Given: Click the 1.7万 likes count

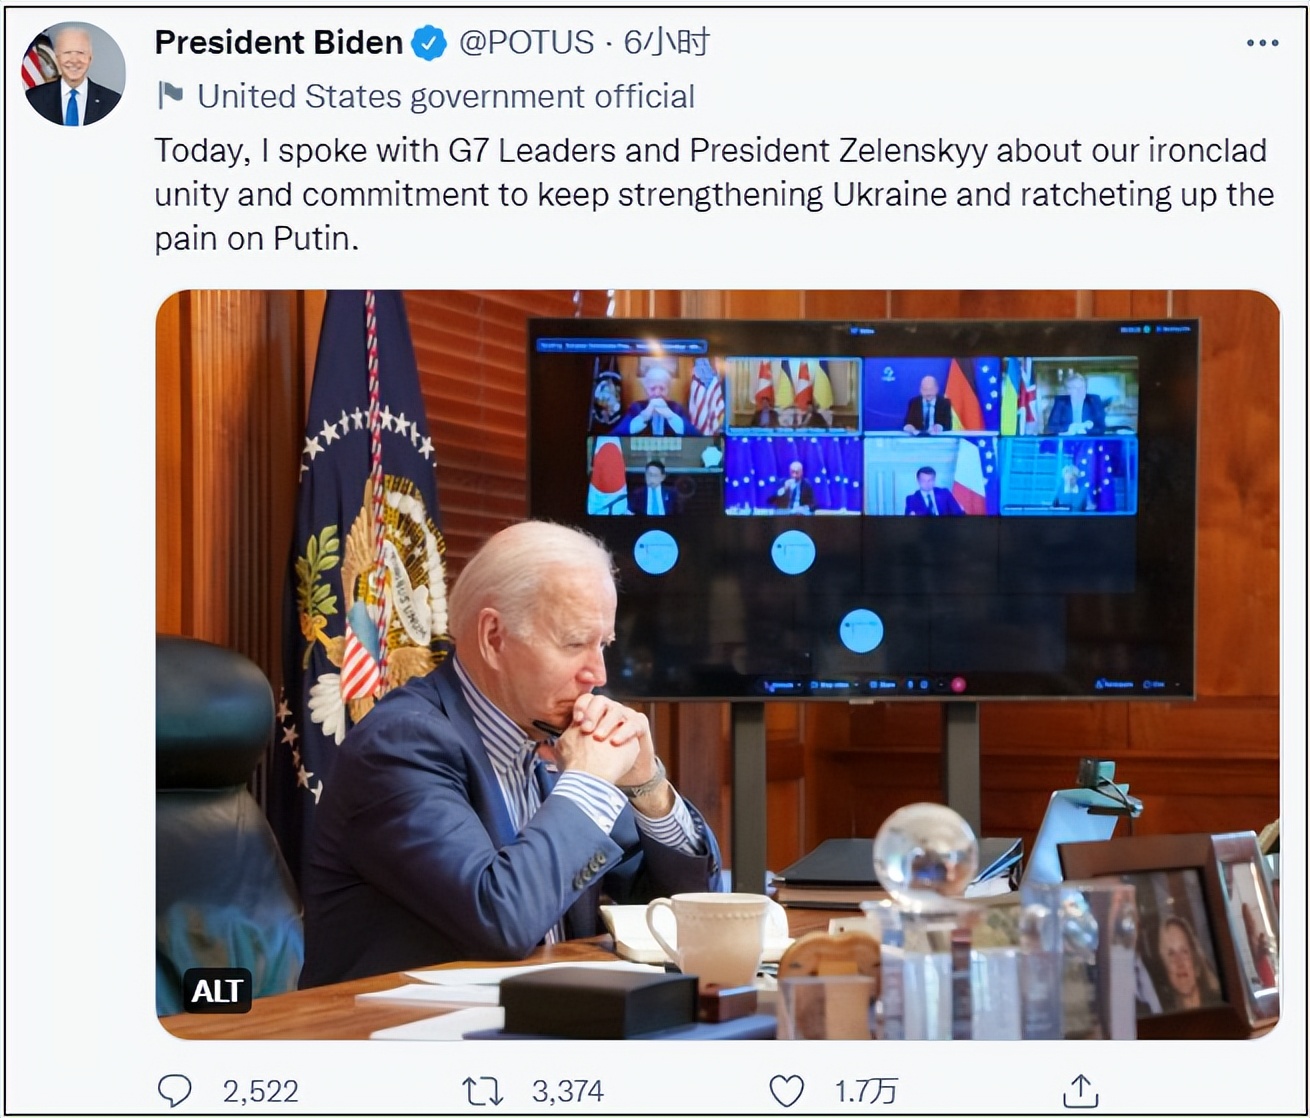Looking at the screenshot, I should [866, 1090].
